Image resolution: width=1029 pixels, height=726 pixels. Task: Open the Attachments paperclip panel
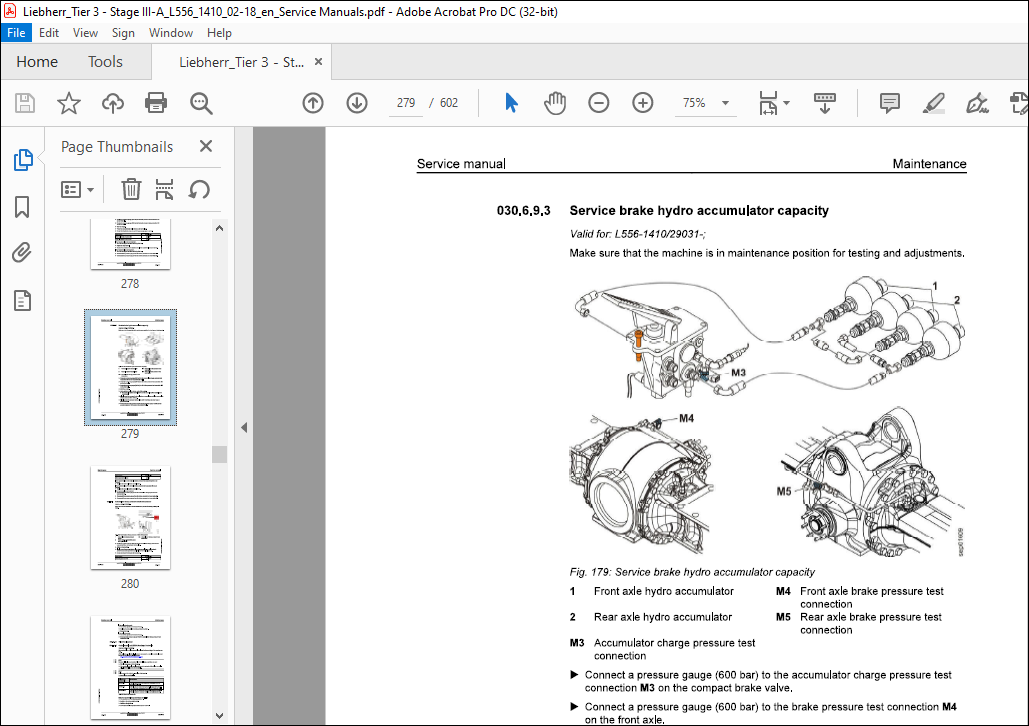tap(22, 253)
